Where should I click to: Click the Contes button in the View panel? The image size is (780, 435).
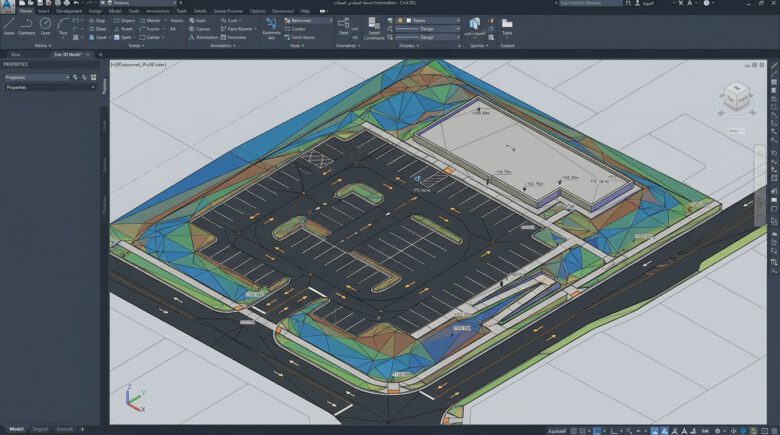[x=295, y=29]
